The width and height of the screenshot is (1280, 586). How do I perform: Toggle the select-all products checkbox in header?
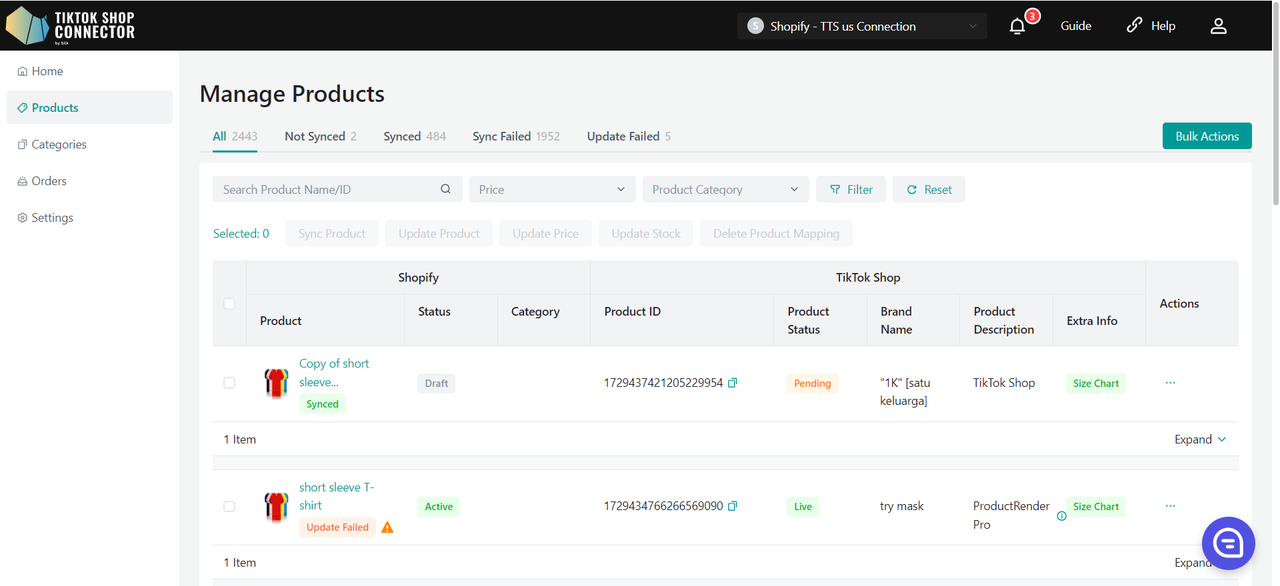click(229, 303)
